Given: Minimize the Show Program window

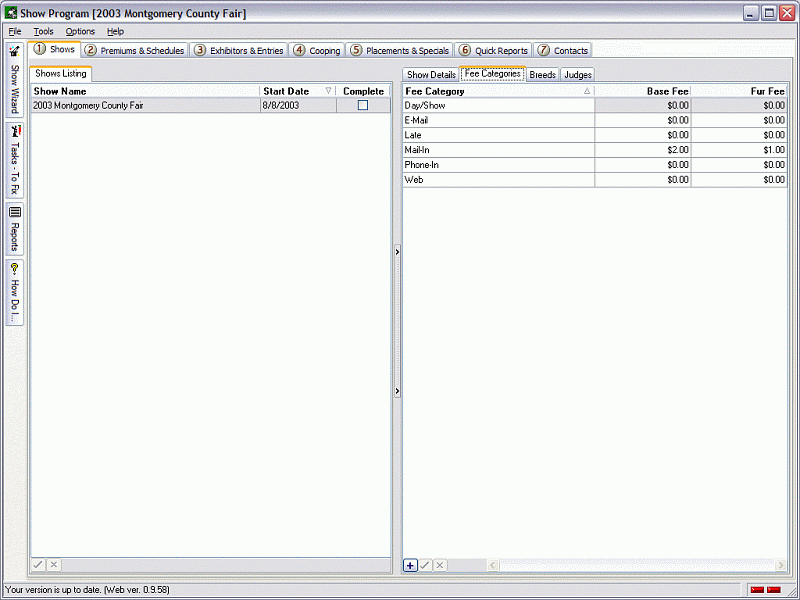Looking at the screenshot, I should point(751,13).
